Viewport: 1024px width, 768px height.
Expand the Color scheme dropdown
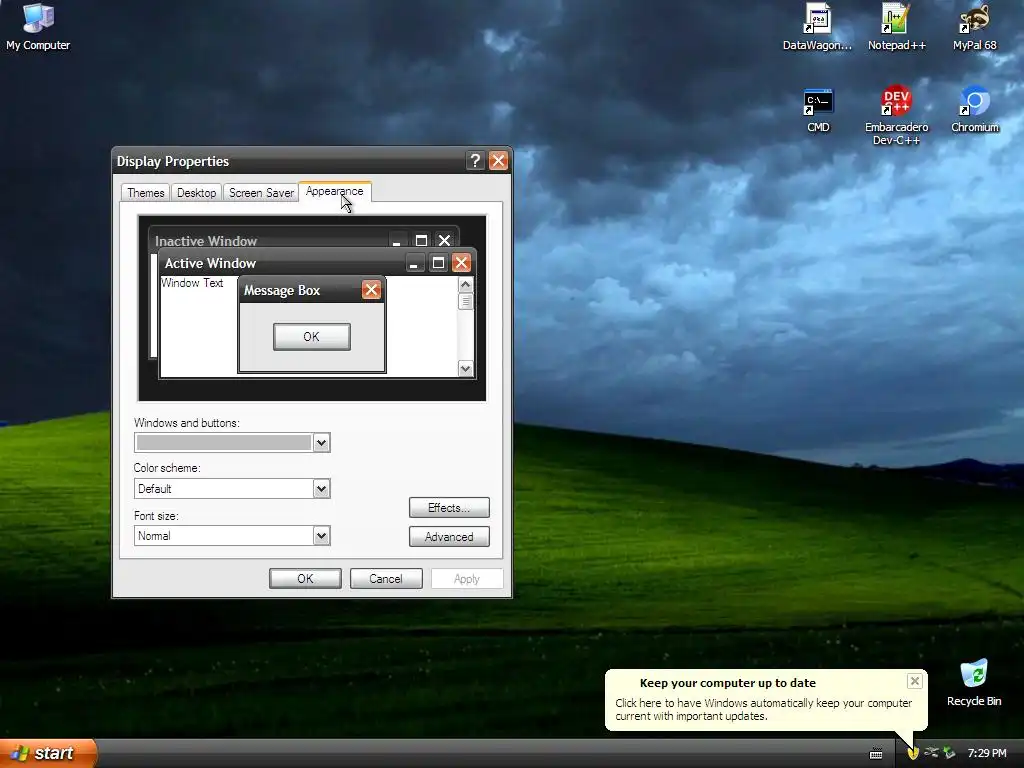[321, 488]
